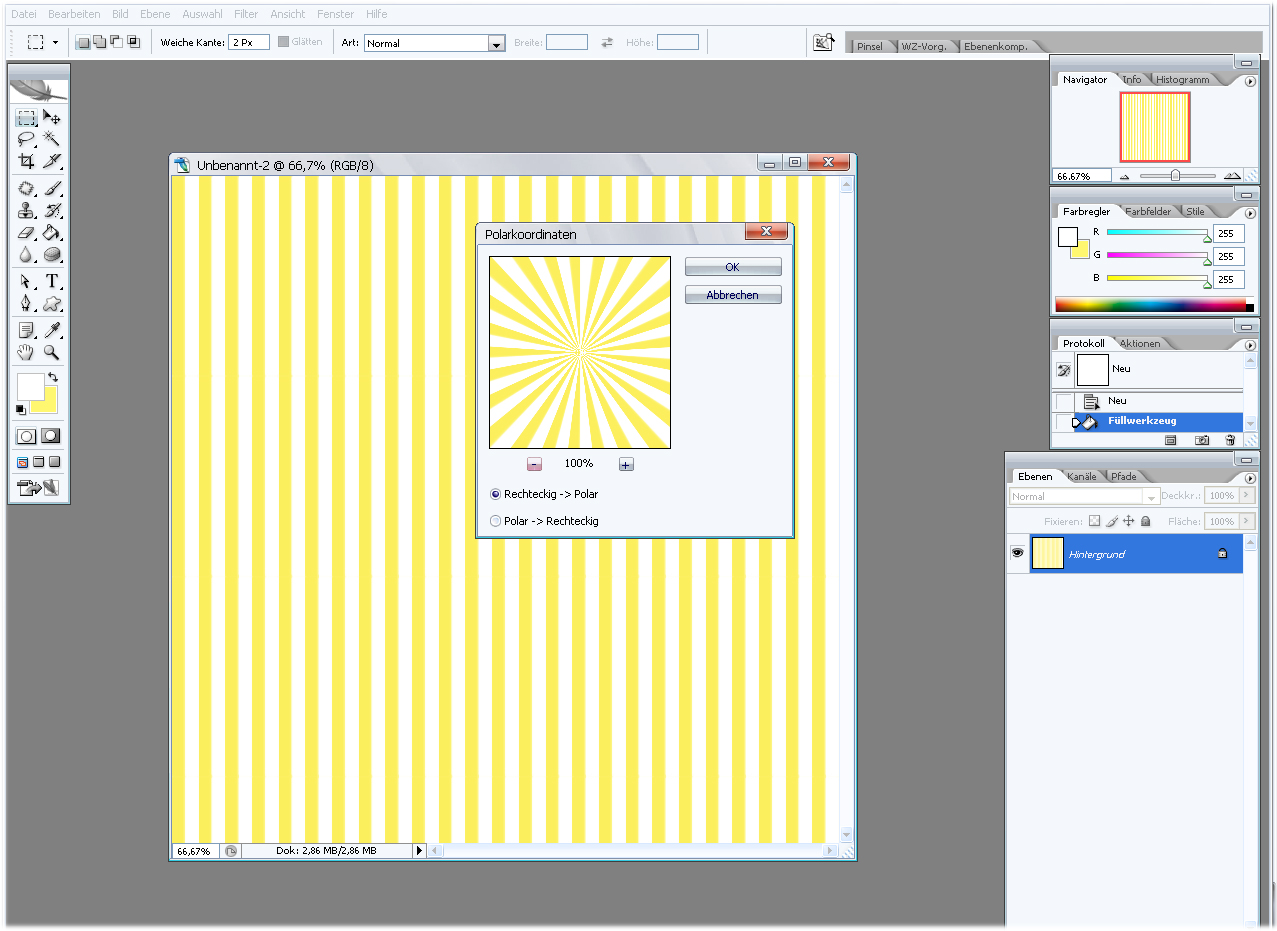1277x931 pixels.
Task: Choose the Eyedropper tool
Action: pyautogui.click(x=52, y=330)
